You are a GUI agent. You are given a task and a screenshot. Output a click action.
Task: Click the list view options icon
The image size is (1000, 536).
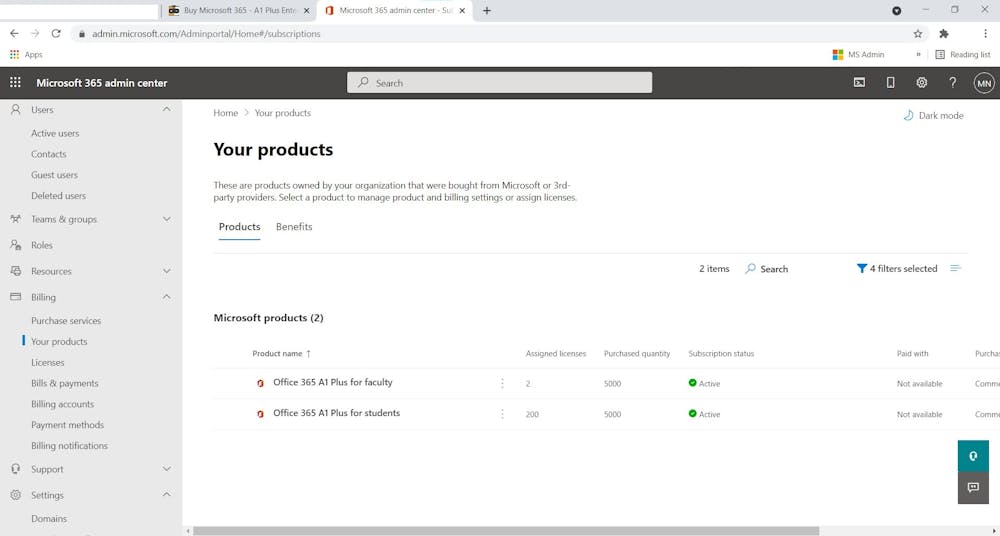(x=955, y=268)
